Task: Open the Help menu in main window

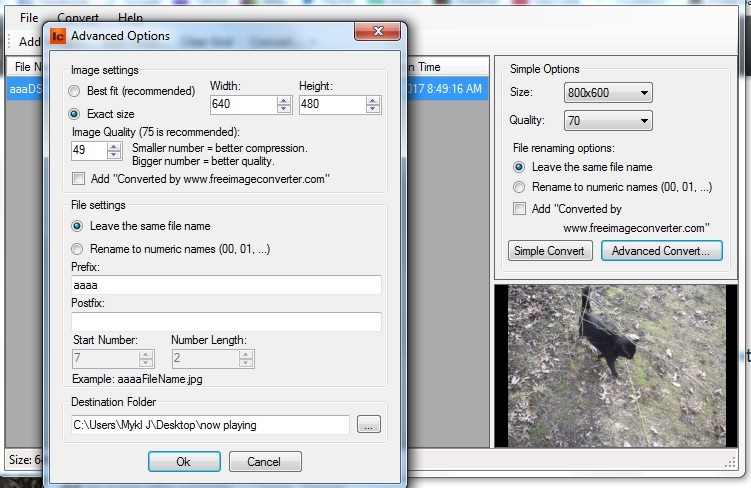Action: coord(130,18)
